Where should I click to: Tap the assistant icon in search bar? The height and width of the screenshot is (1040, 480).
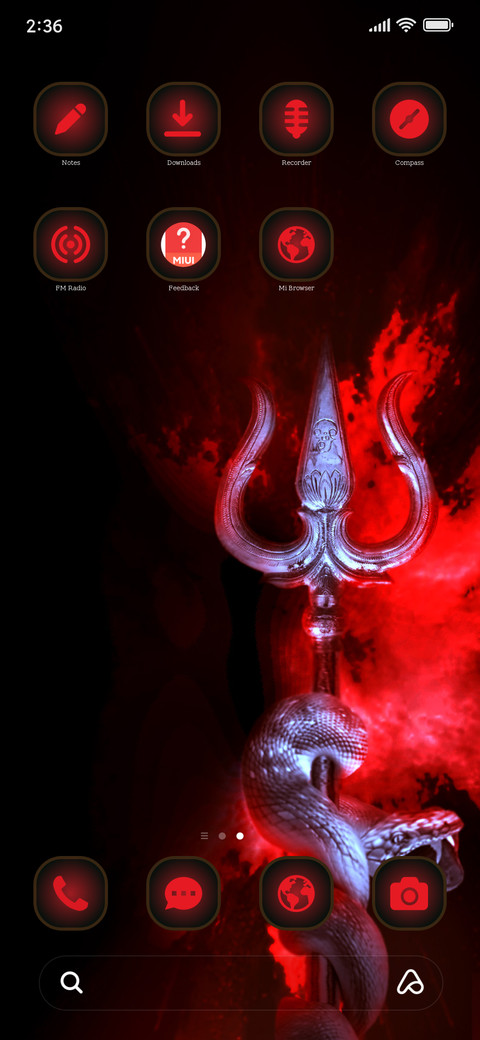[x=410, y=982]
